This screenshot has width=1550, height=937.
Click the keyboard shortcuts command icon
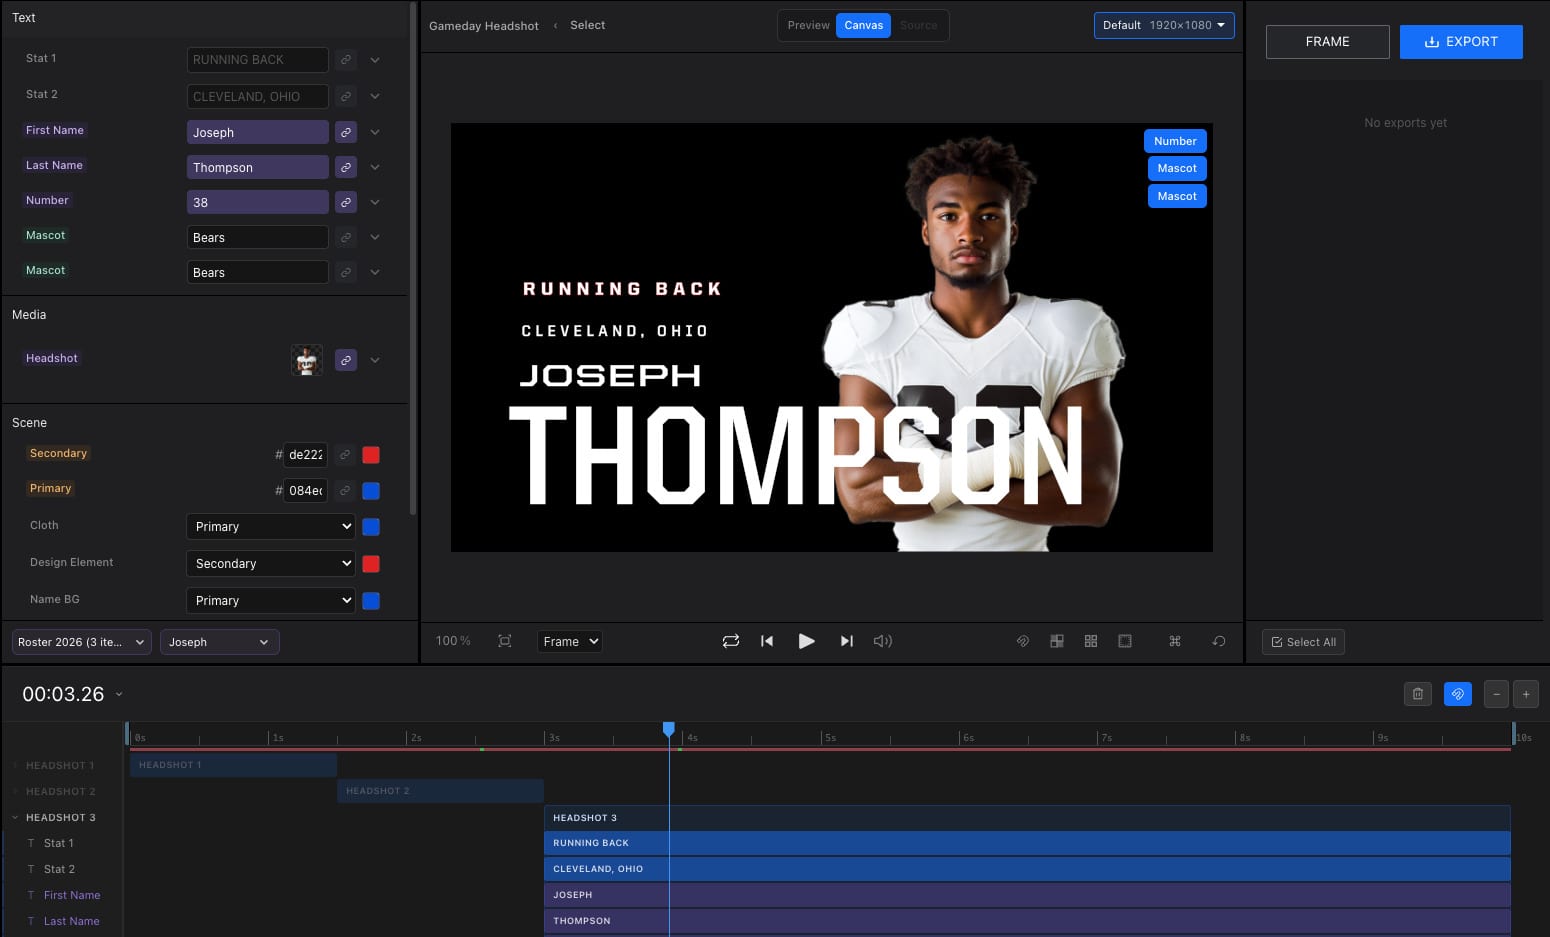(x=1175, y=641)
